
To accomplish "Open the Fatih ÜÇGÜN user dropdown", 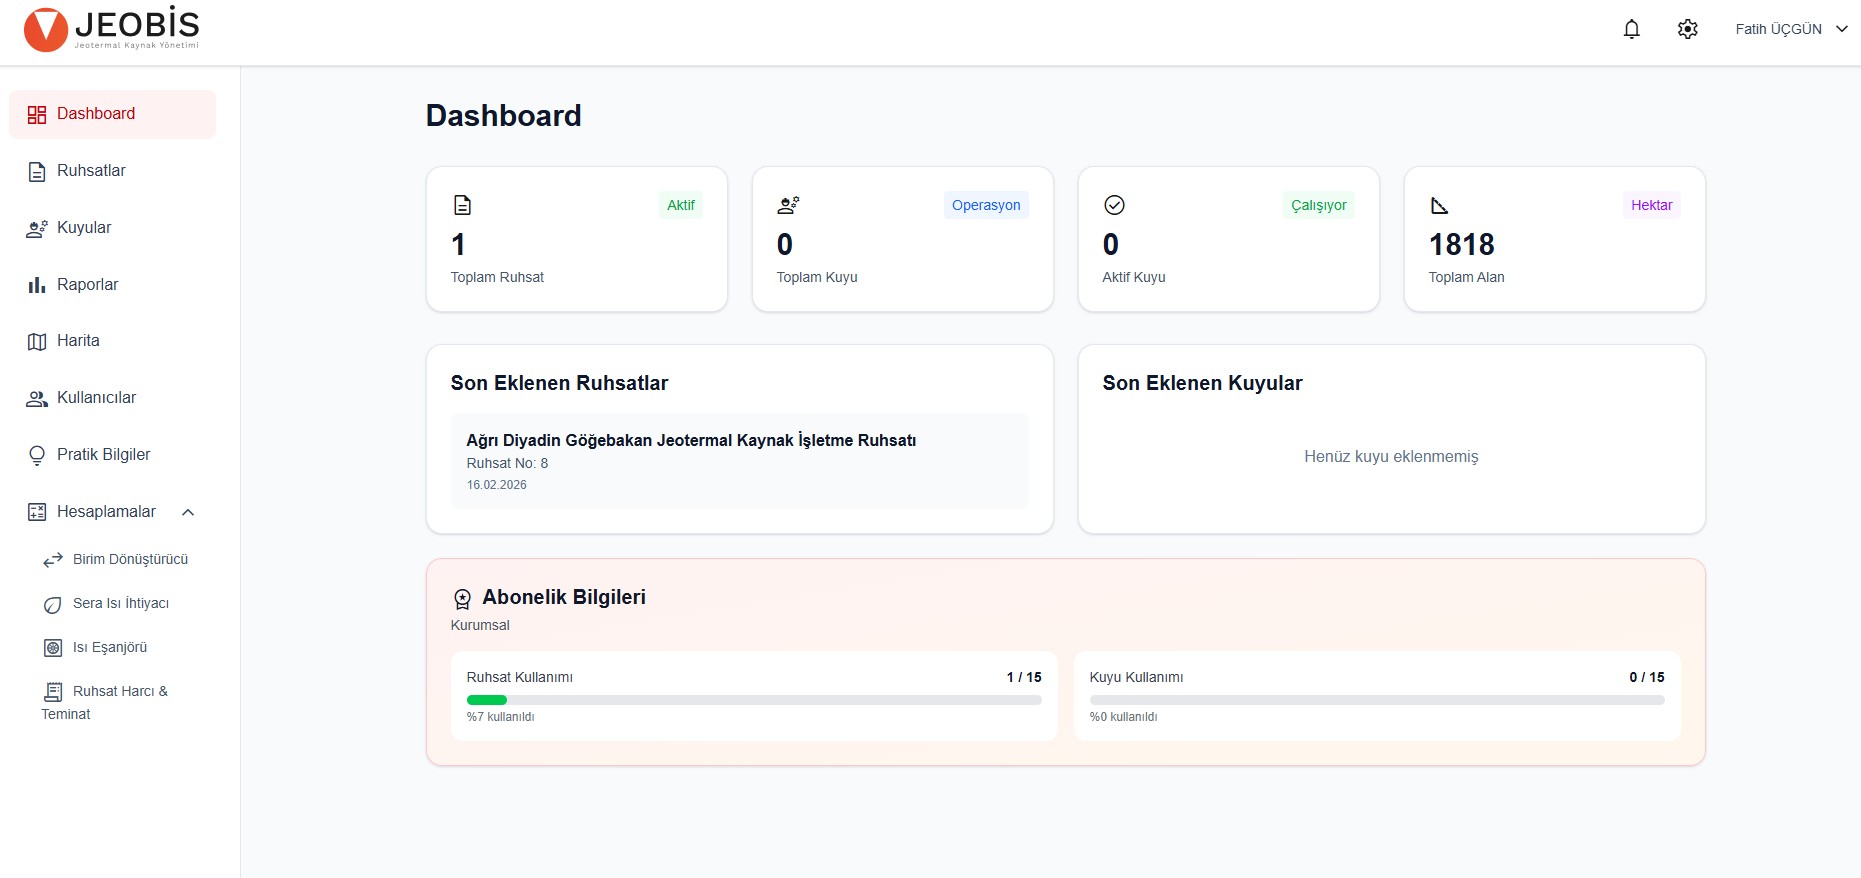I will click(1790, 29).
